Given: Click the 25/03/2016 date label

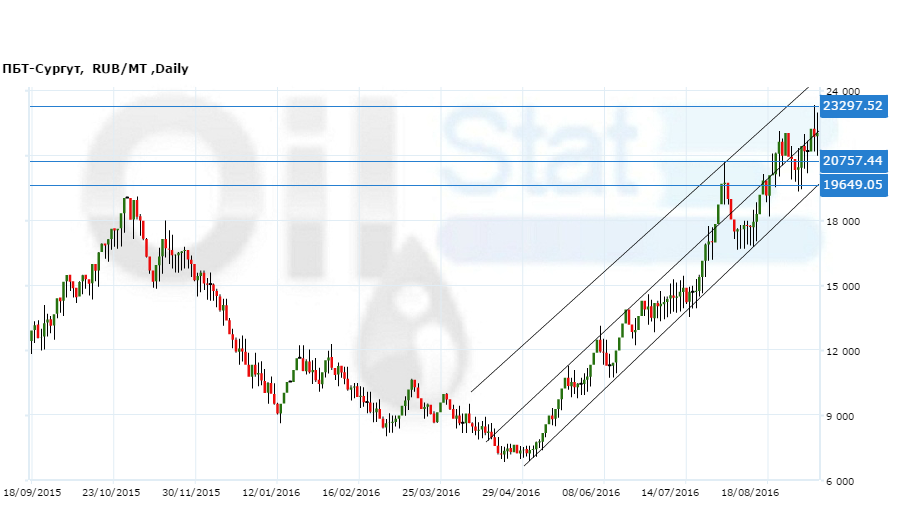Looking at the screenshot, I should [x=431, y=492].
